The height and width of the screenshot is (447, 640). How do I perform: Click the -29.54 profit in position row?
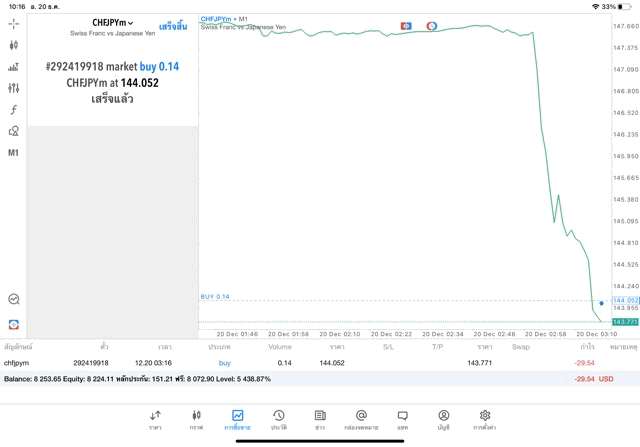[584, 363]
